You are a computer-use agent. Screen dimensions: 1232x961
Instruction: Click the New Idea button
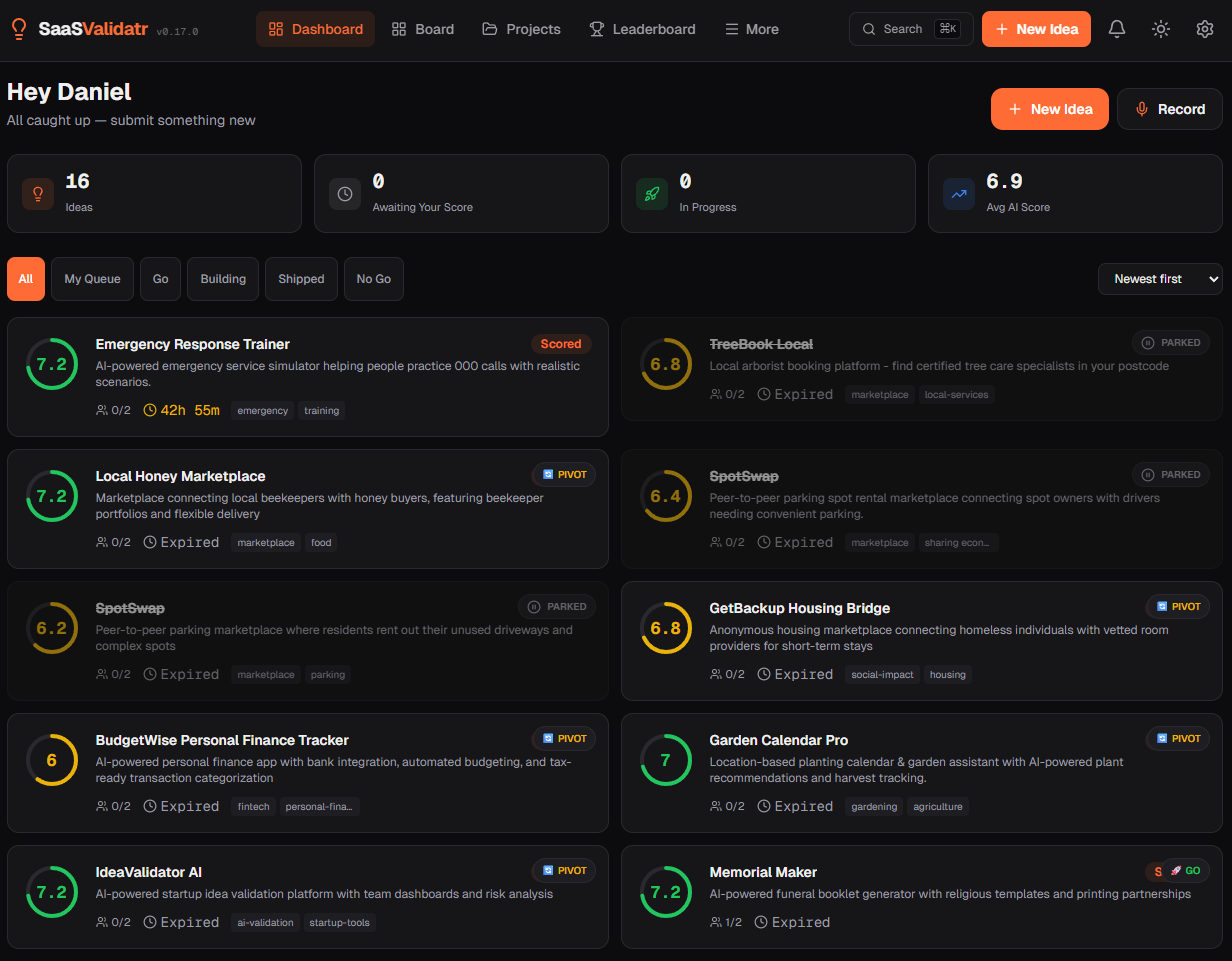(x=1036, y=29)
